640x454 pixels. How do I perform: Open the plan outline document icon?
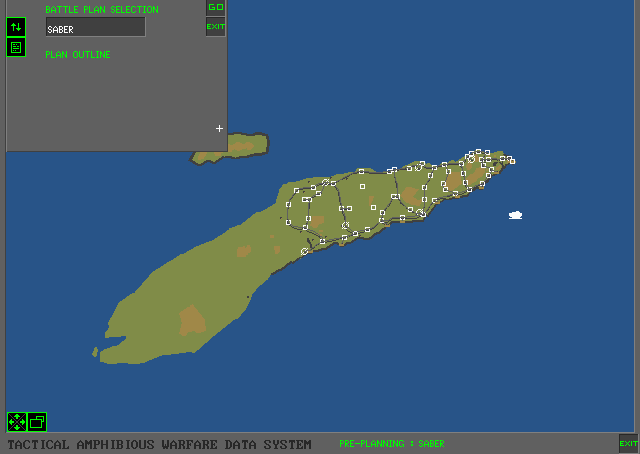[16, 47]
